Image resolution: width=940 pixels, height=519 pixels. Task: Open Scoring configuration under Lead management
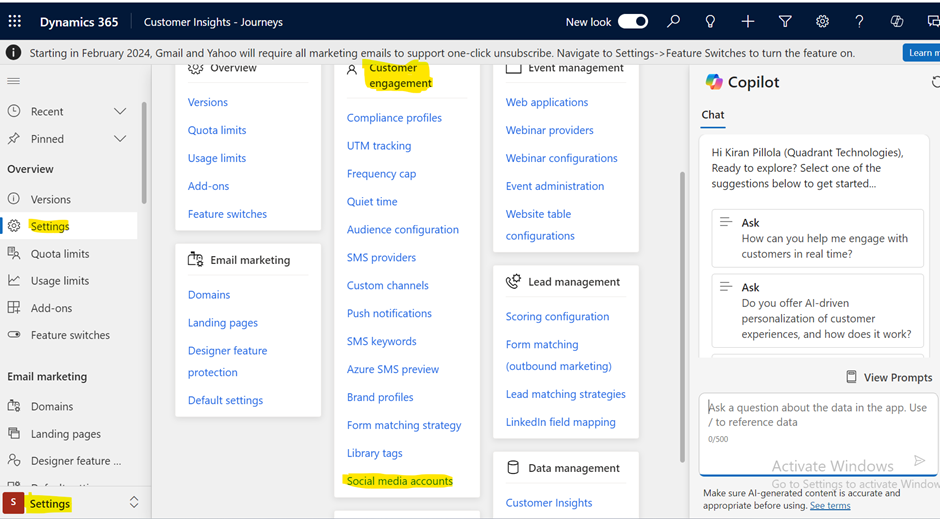pos(557,316)
